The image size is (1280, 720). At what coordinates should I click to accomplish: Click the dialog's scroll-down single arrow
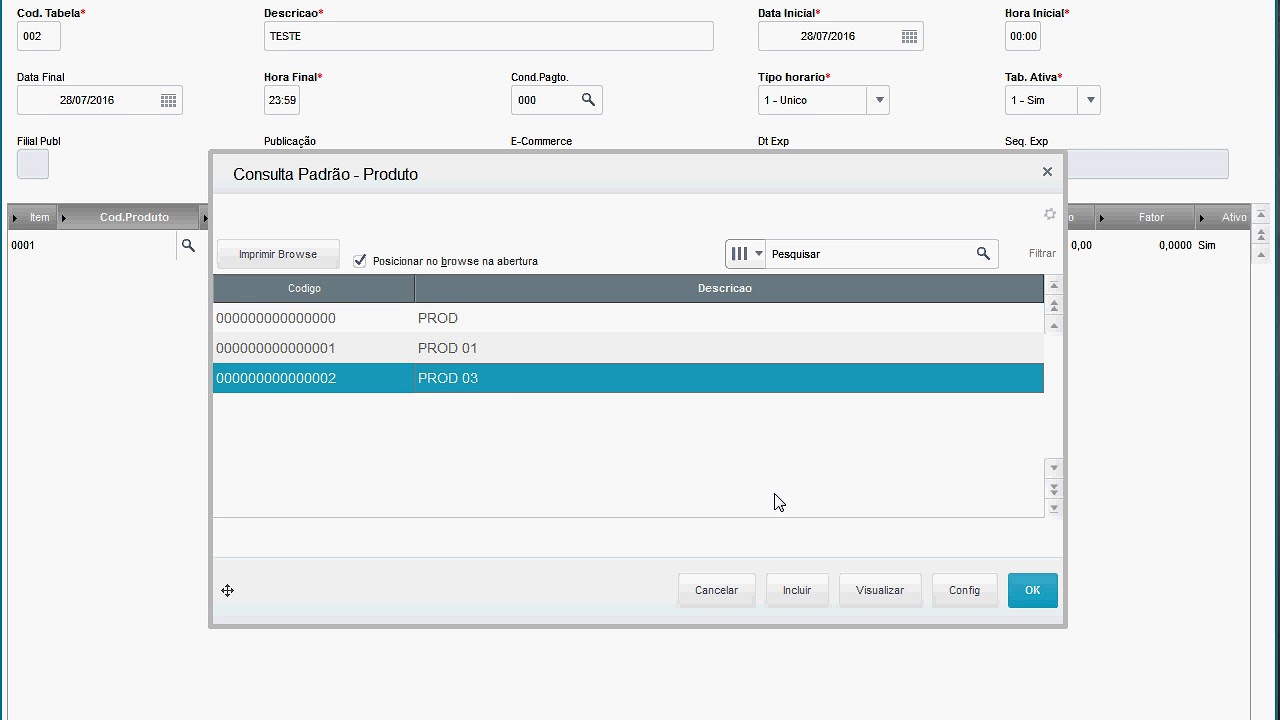(1053, 468)
